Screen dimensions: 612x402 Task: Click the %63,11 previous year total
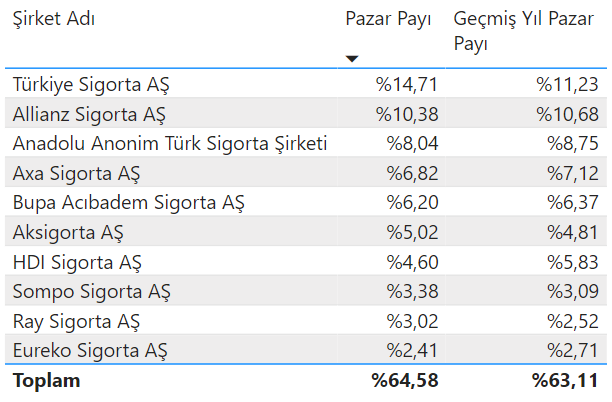(x=565, y=381)
